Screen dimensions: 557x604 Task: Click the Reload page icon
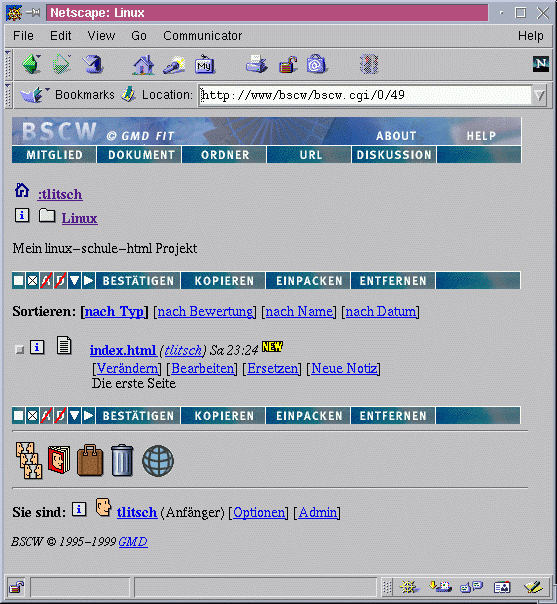click(93, 64)
